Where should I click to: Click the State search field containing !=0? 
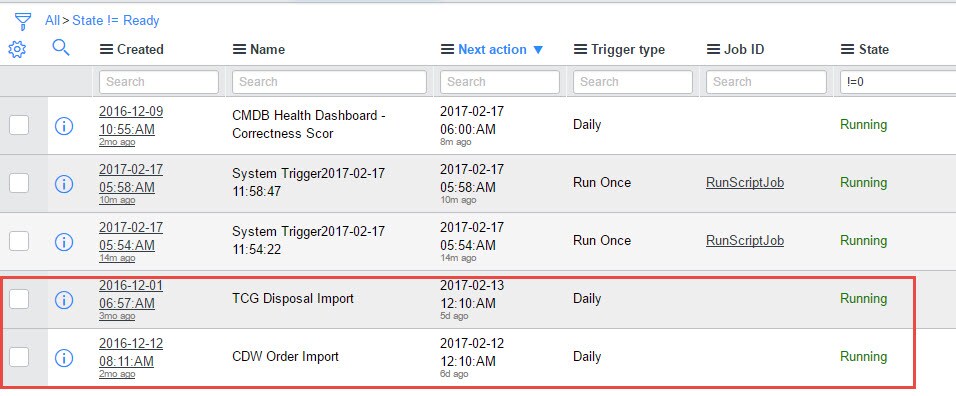tap(897, 82)
